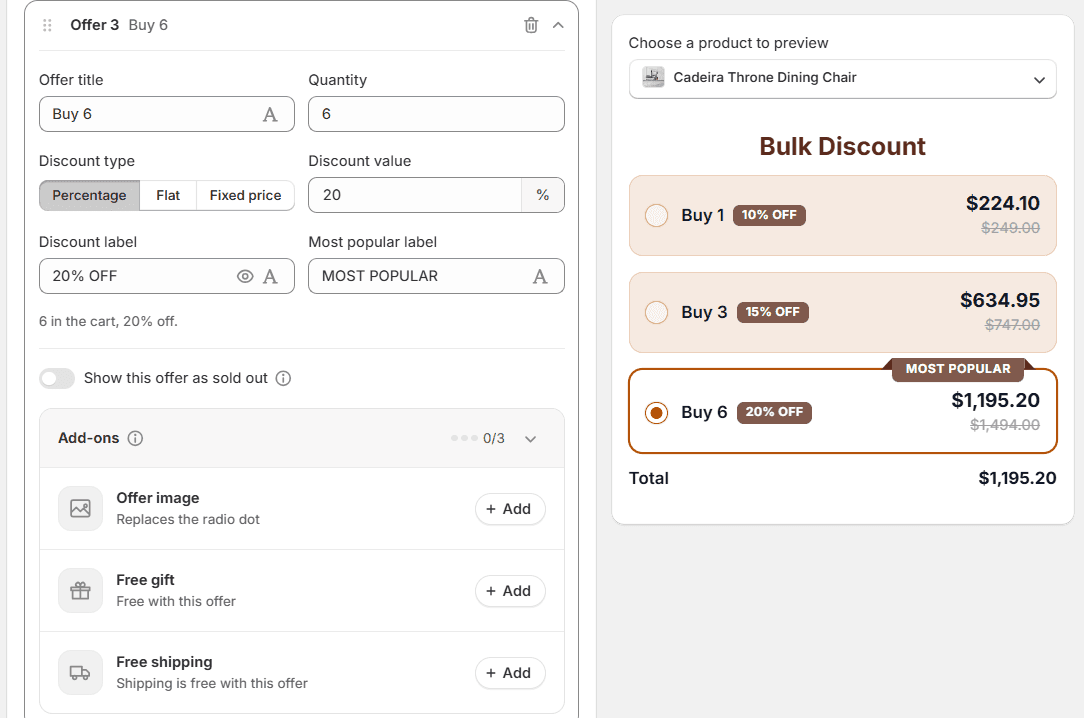
Task: Delete Offer 3 with the trash icon
Action: (531, 25)
